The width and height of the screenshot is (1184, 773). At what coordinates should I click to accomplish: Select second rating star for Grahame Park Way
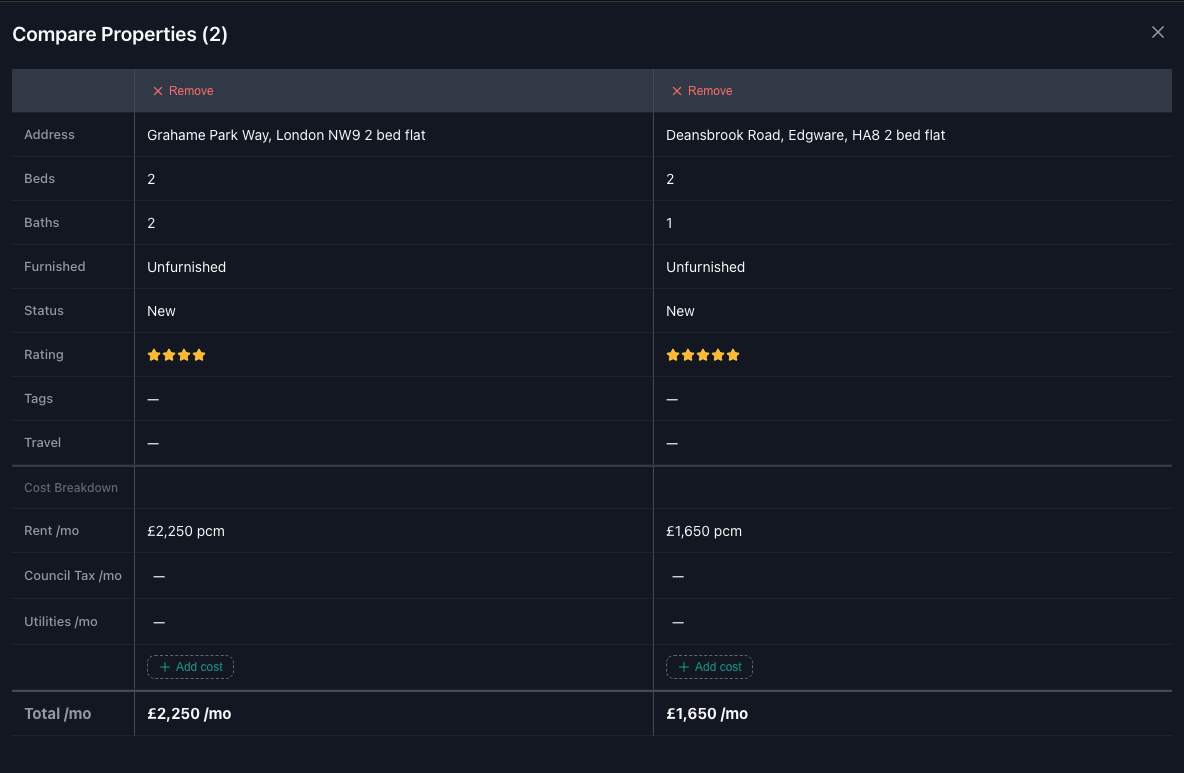[169, 355]
